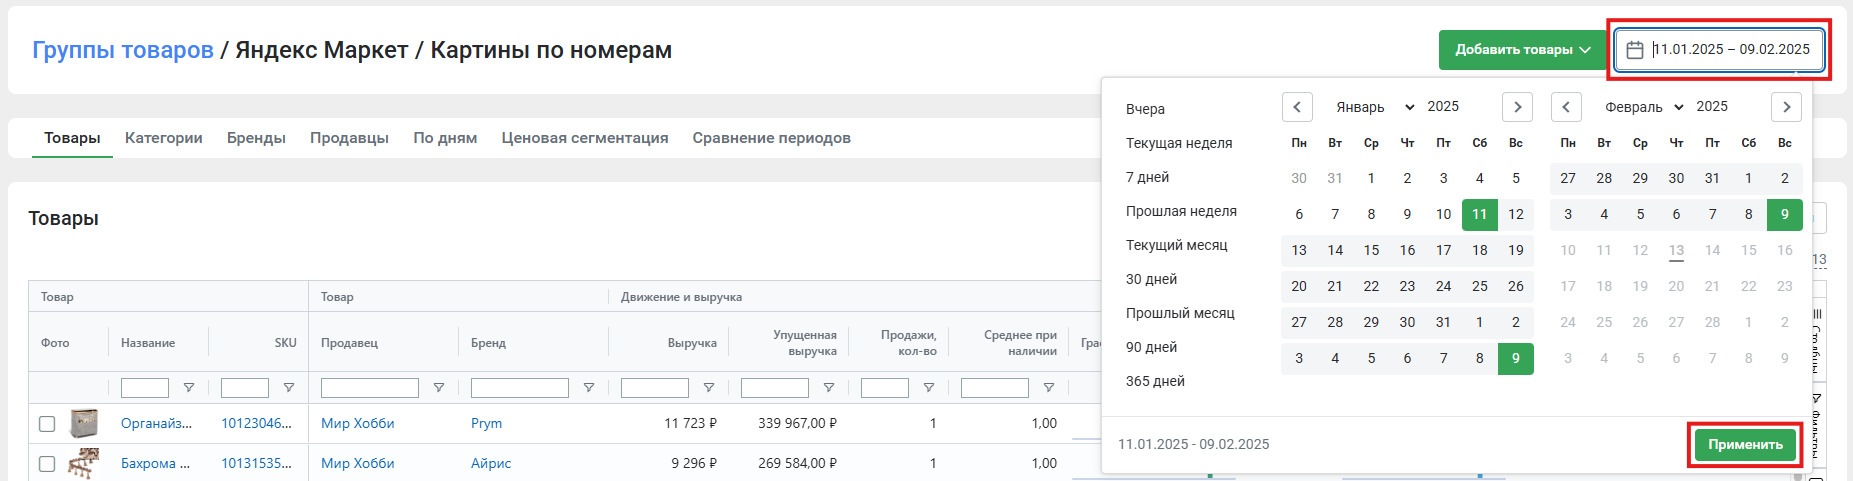1853x481 pixels.
Task: Open the Айрис brand link
Action: 491,464
